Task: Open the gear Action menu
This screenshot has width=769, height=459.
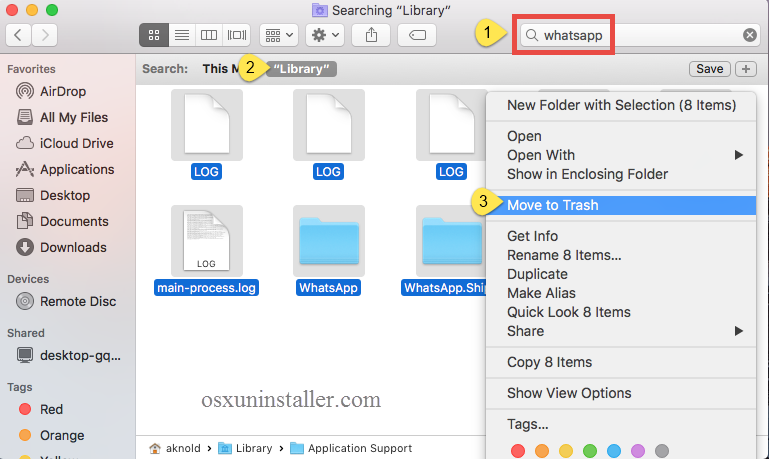Action: [x=325, y=35]
